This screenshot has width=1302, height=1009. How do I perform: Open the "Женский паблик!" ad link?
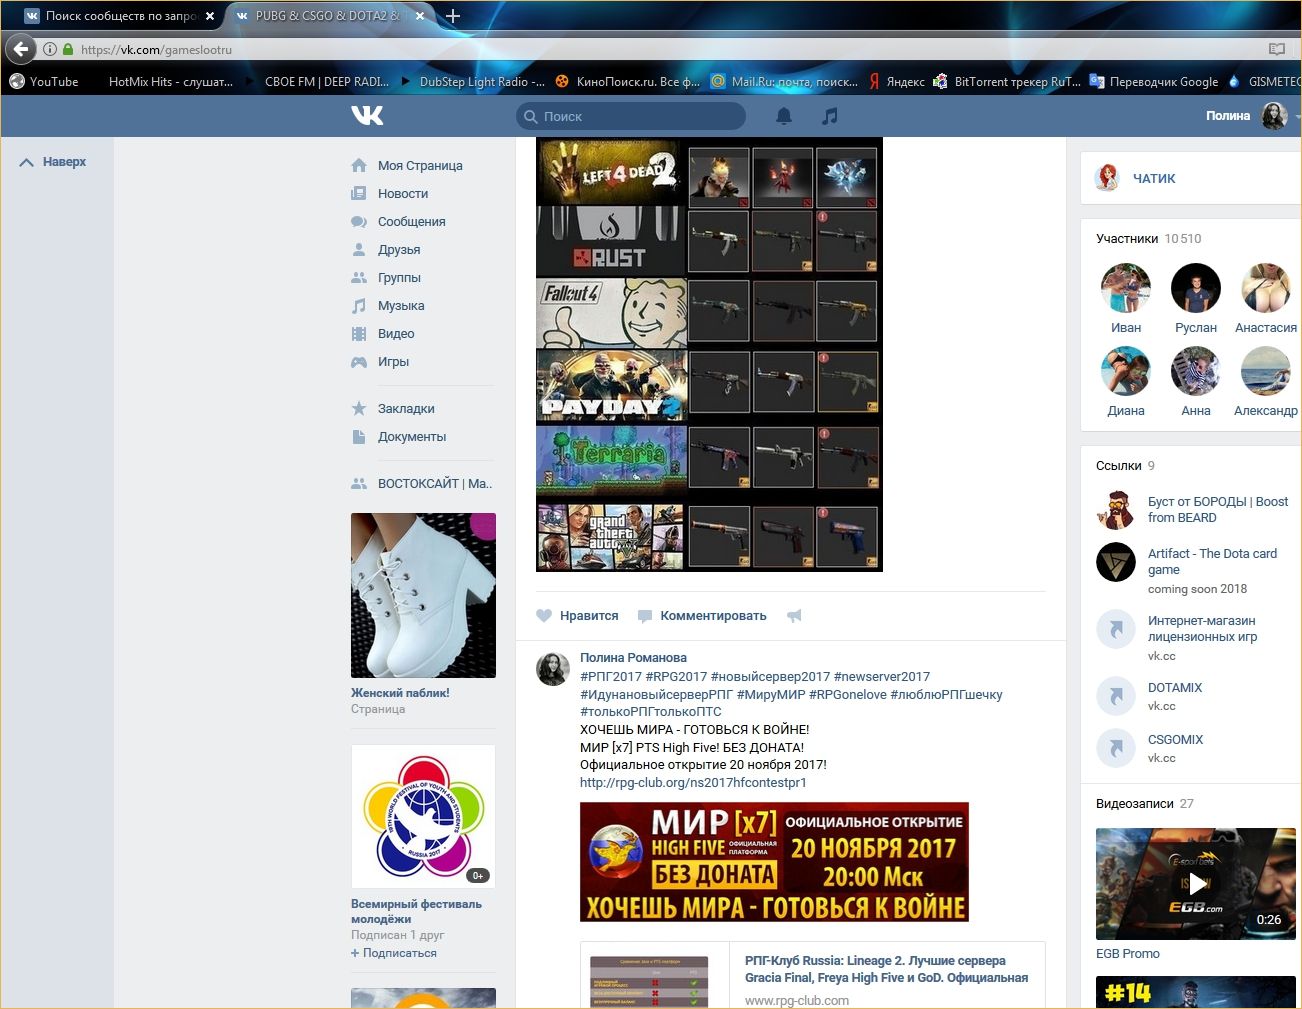pos(400,692)
